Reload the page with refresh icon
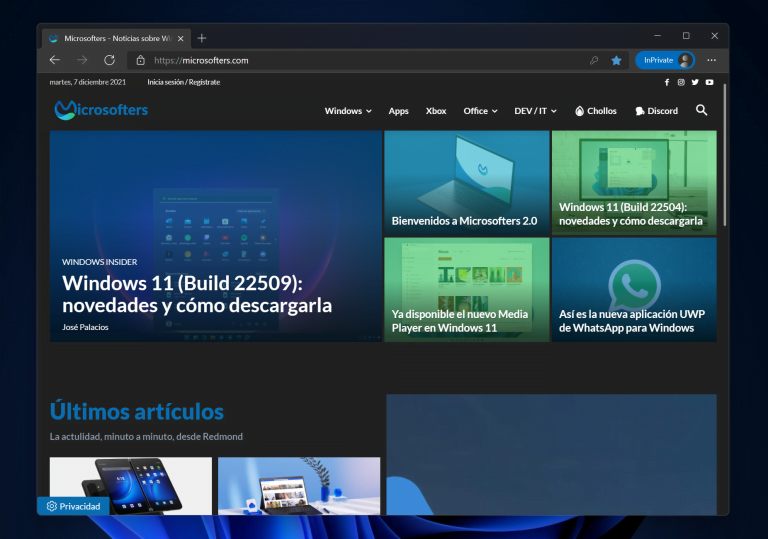Image resolution: width=768 pixels, height=539 pixels. 109,60
